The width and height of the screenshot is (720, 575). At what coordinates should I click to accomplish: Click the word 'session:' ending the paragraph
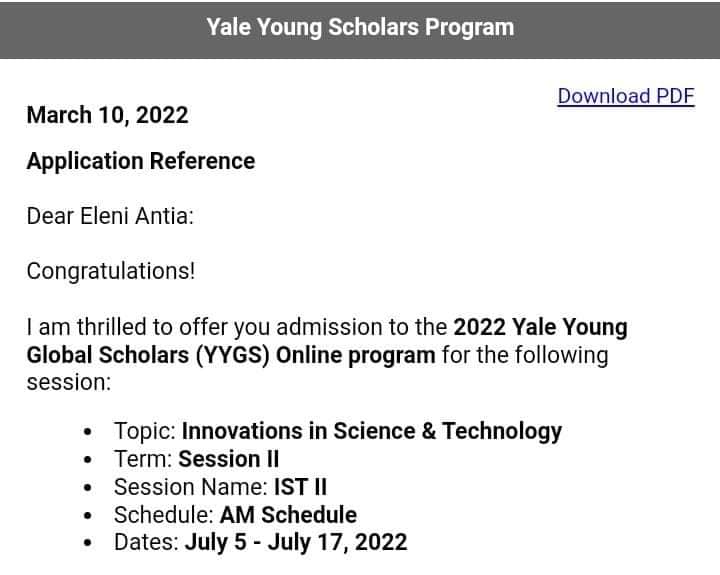click(68, 383)
